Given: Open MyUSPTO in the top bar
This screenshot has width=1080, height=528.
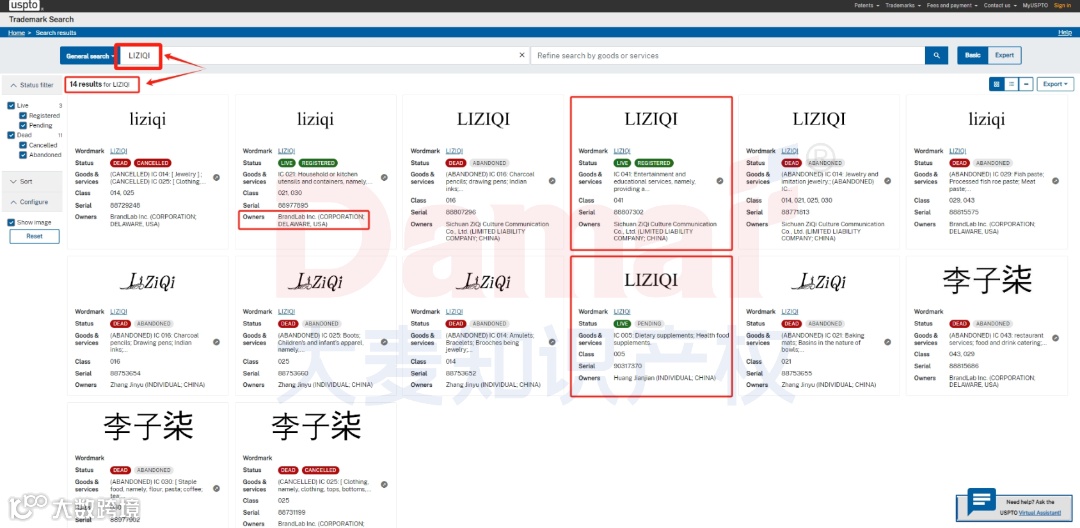Looking at the screenshot, I should coord(1035,6).
